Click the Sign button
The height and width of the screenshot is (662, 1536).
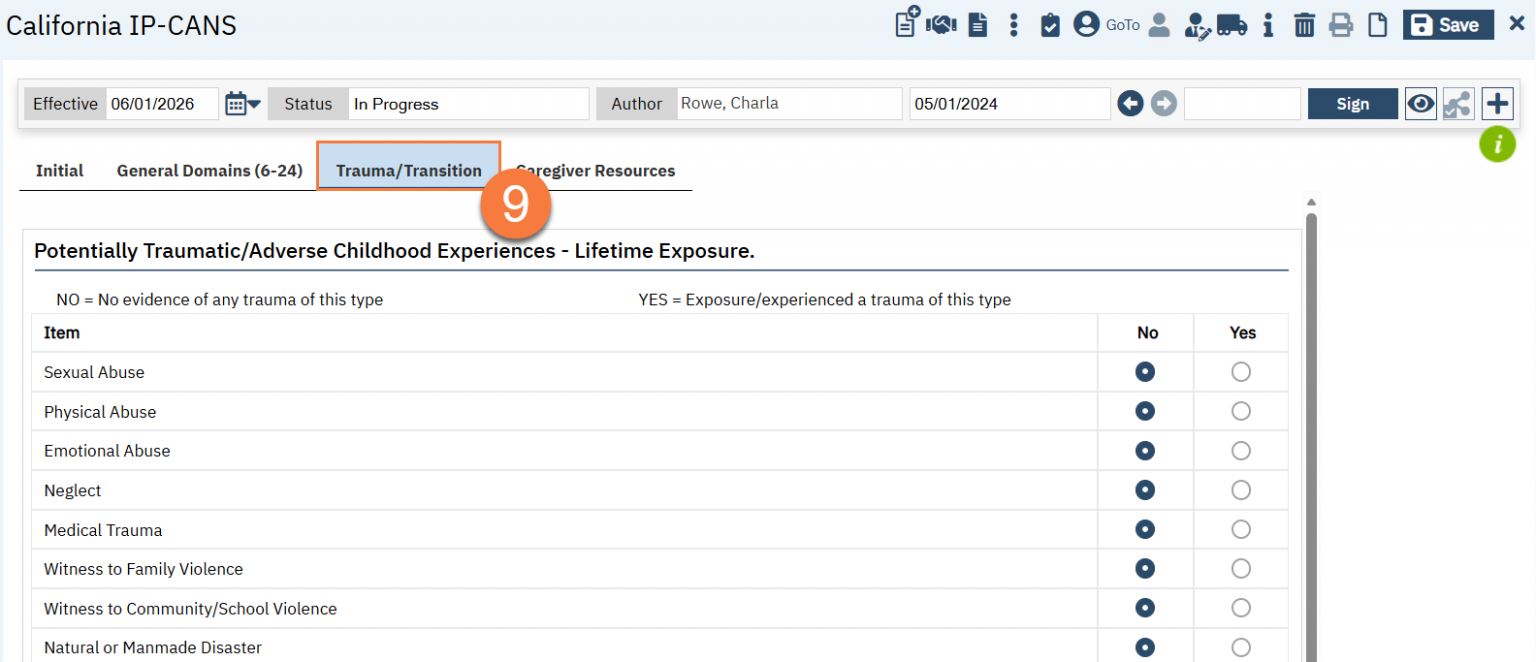[x=1353, y=103]
